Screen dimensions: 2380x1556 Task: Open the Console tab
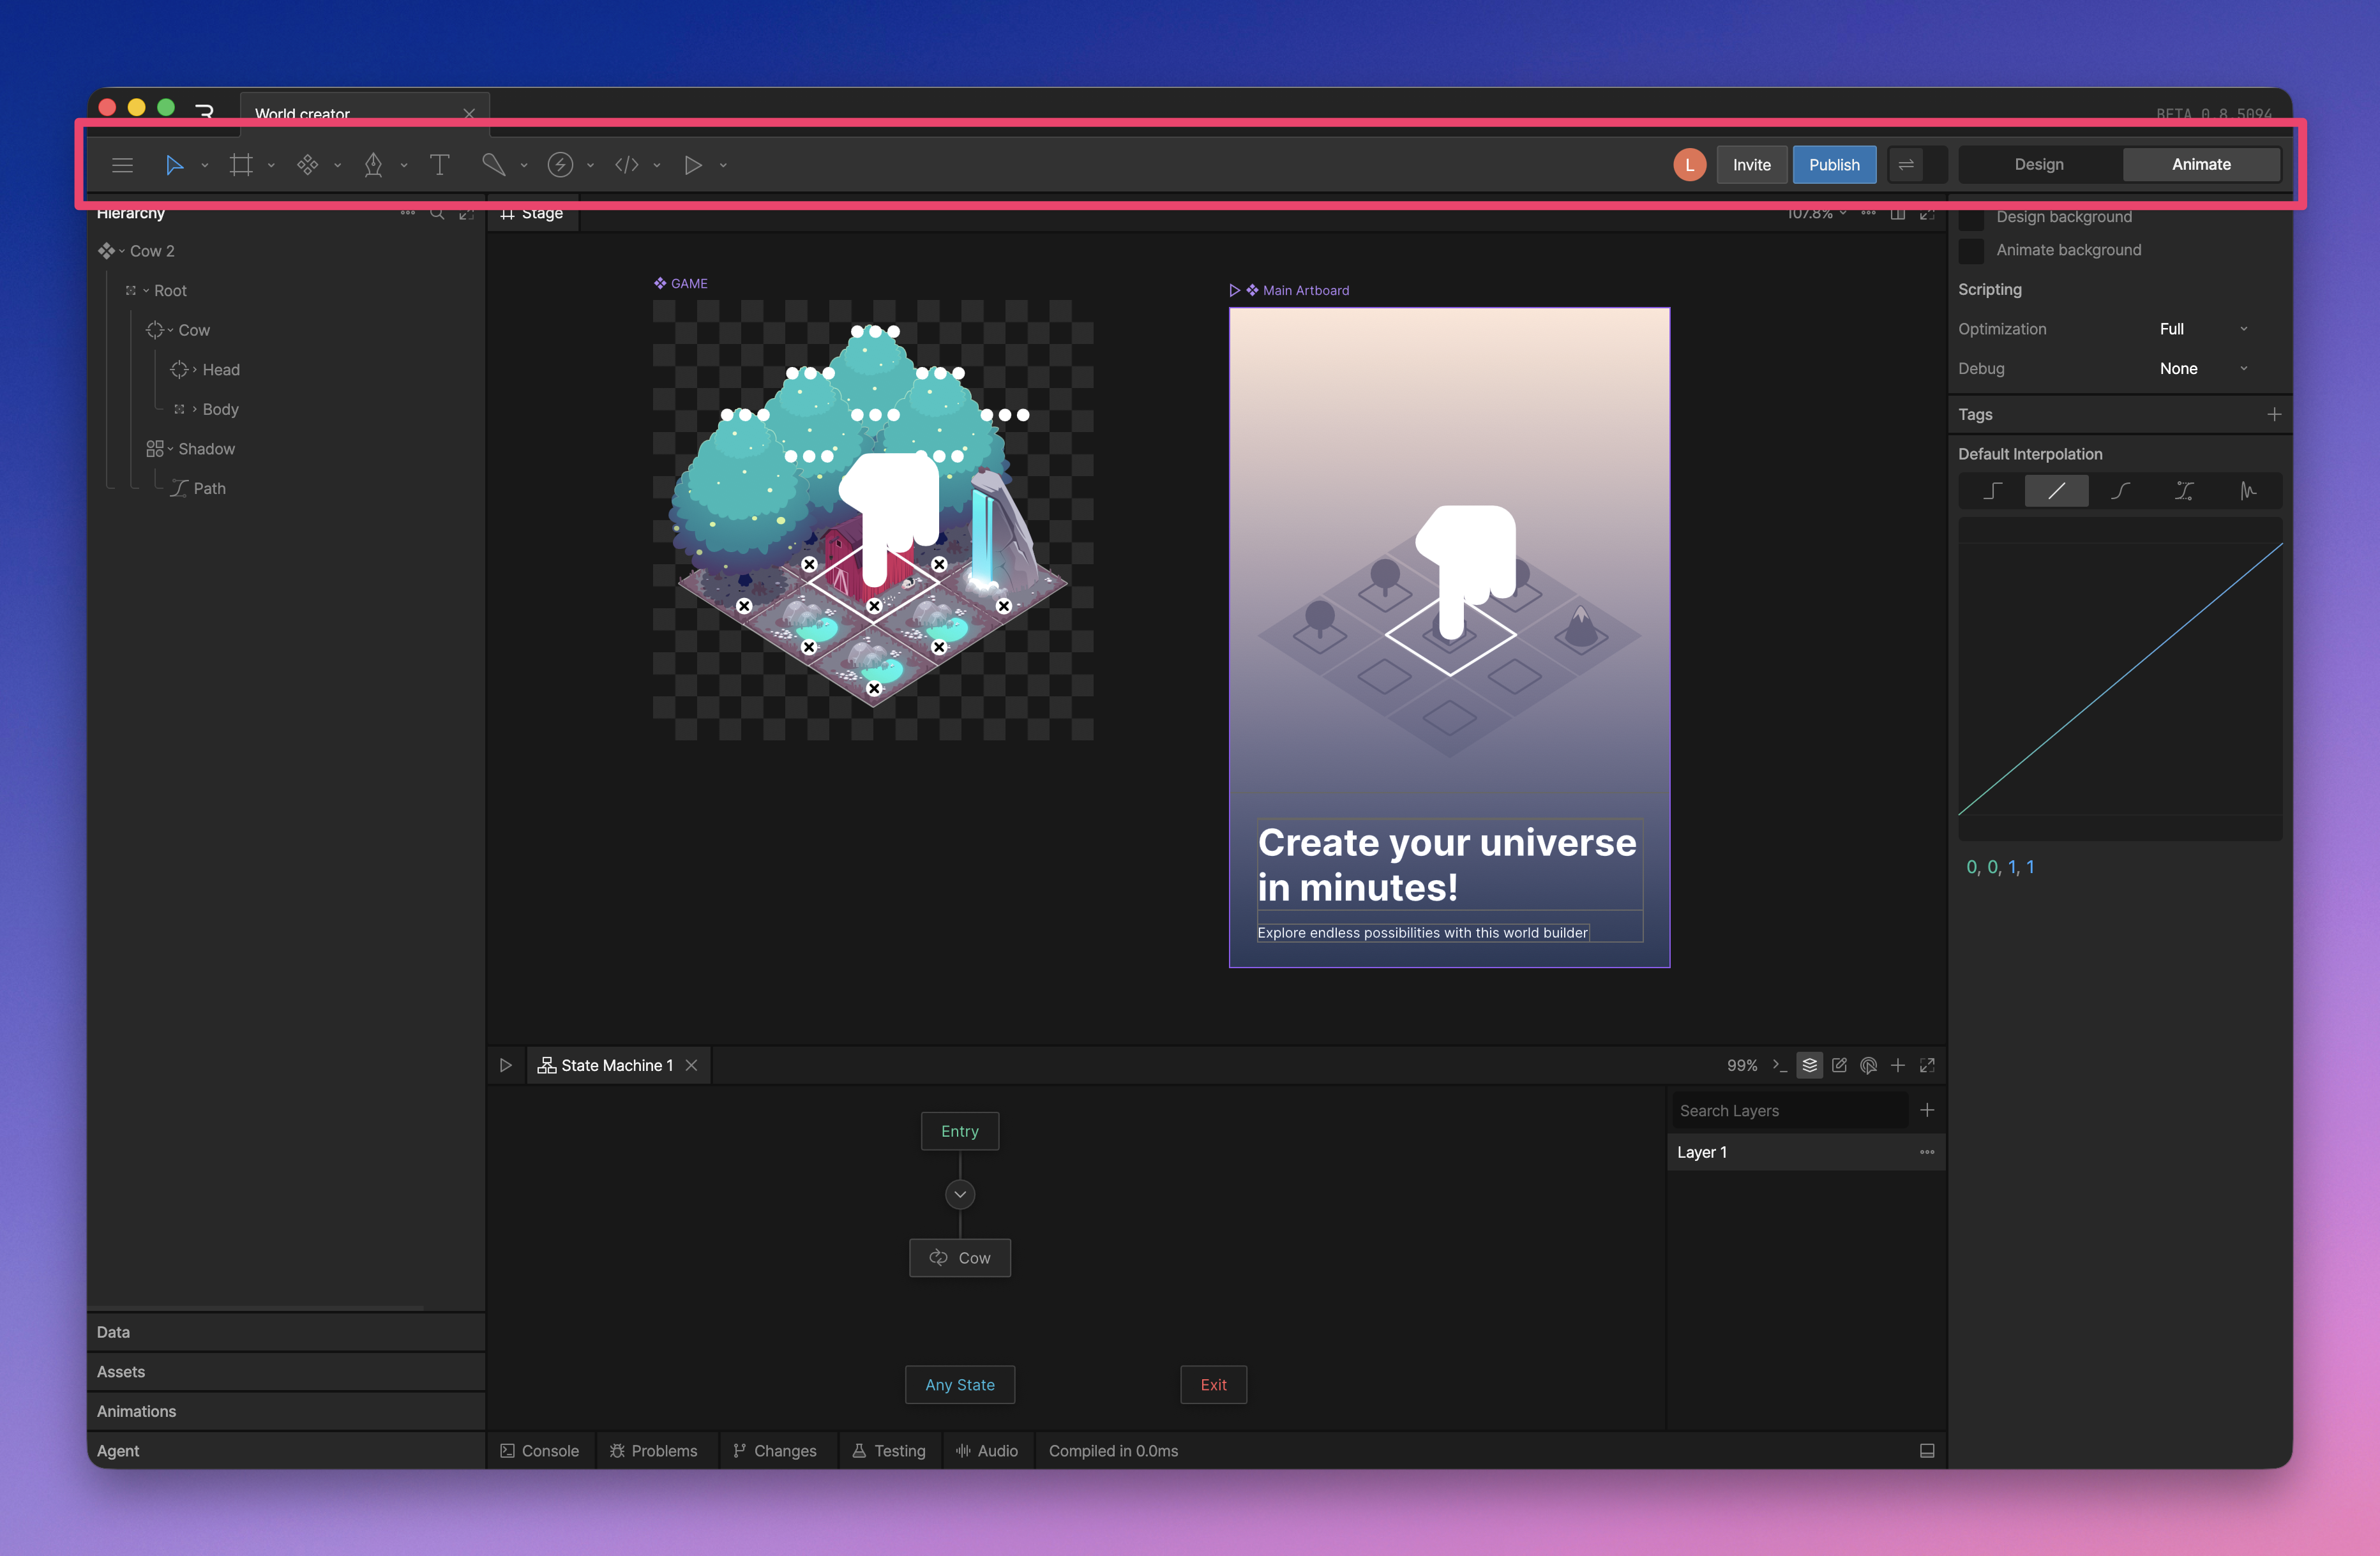(x=540, y=1451)
